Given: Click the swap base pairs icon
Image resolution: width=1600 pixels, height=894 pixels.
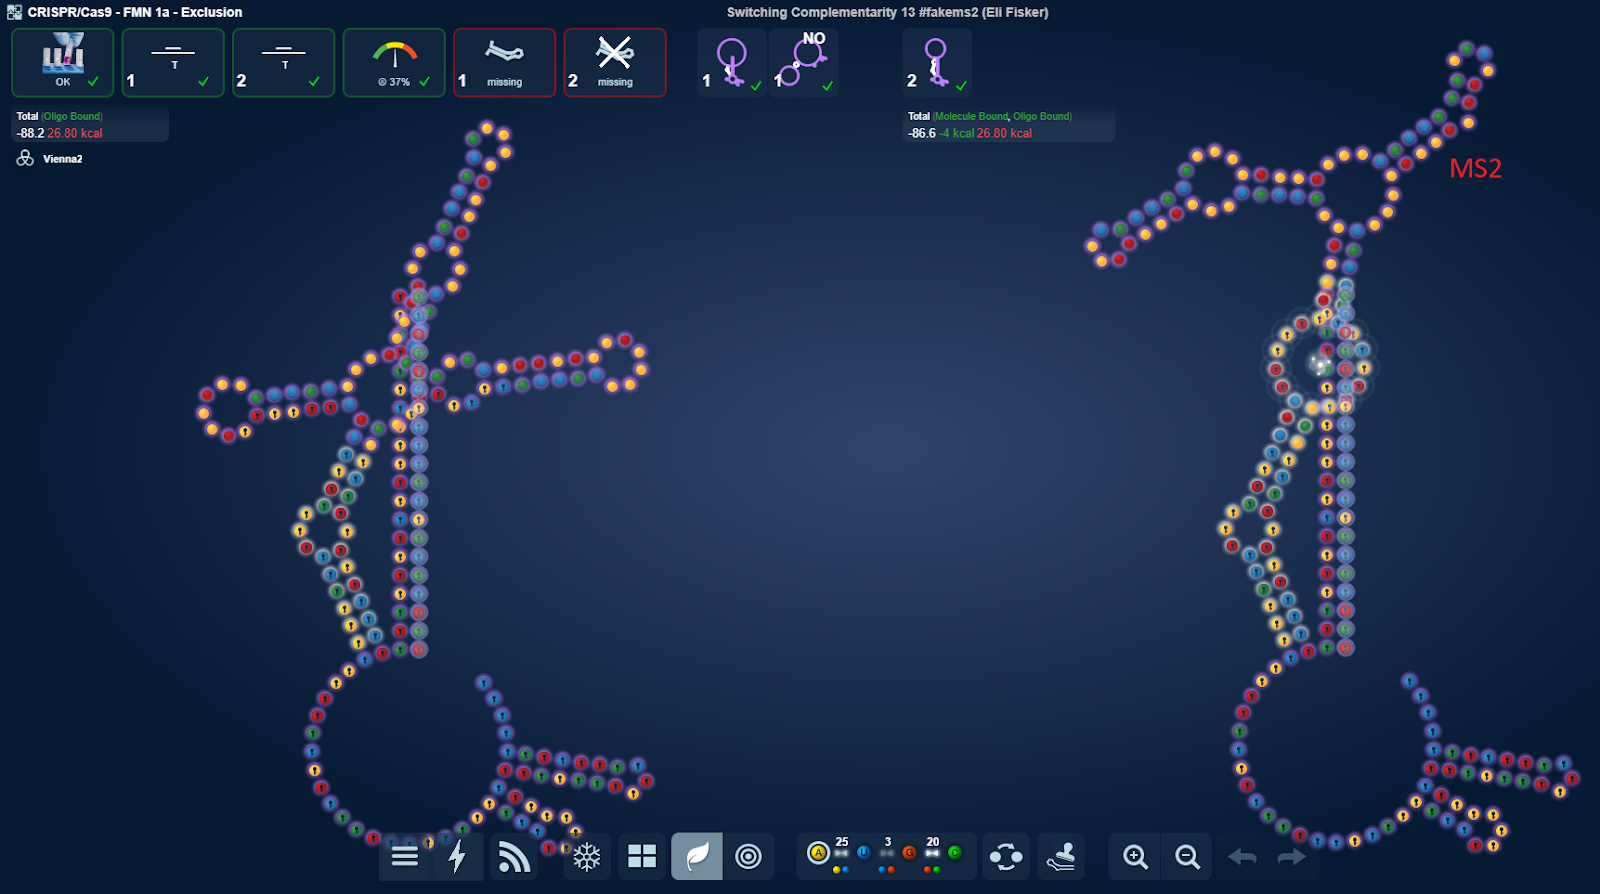Looking at the screenshot, I should point(1006,857).
